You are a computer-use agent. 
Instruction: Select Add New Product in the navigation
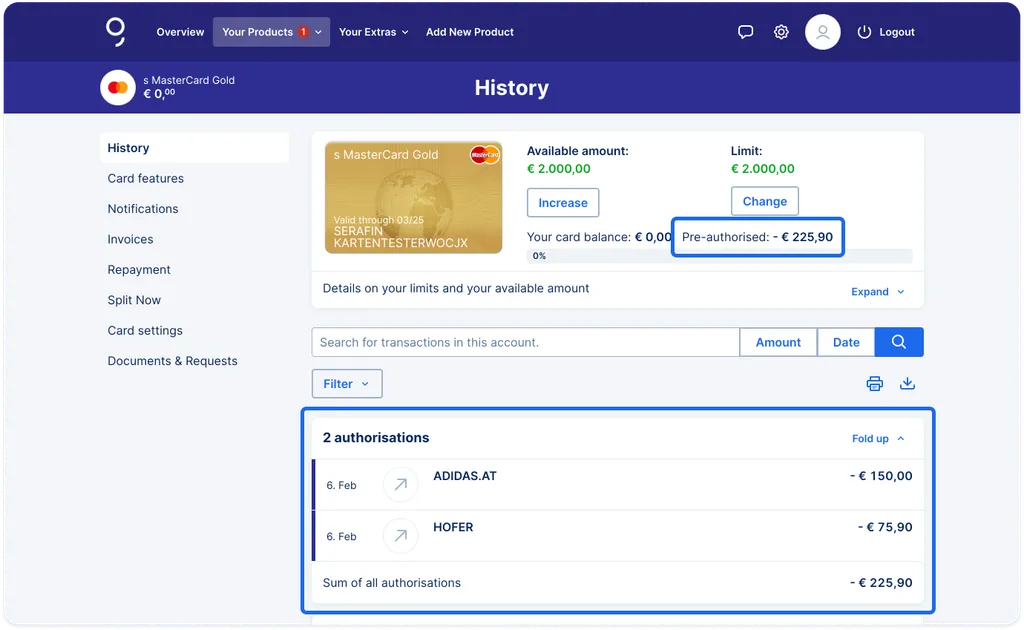[x=470, y=32]
